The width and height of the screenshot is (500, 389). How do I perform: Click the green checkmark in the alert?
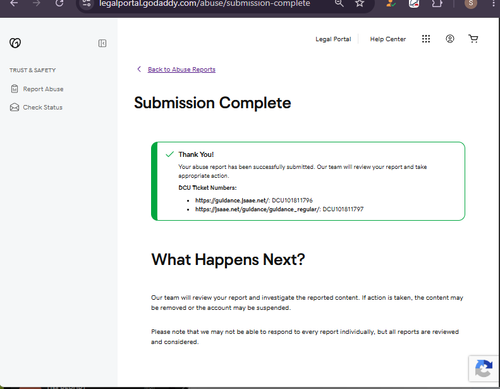[170, 154]
